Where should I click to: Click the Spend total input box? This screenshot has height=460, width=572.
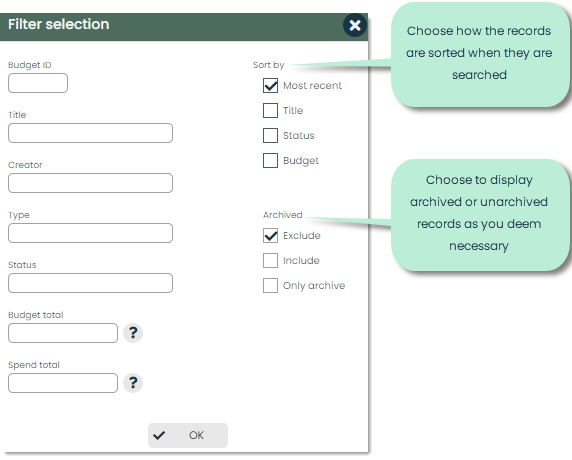63,383
